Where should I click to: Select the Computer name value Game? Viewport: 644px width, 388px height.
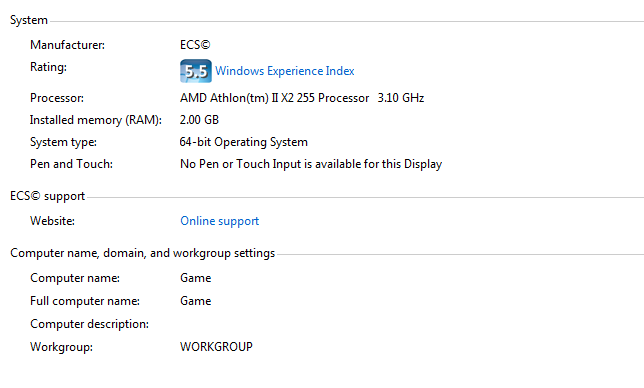tap(196, 278)
